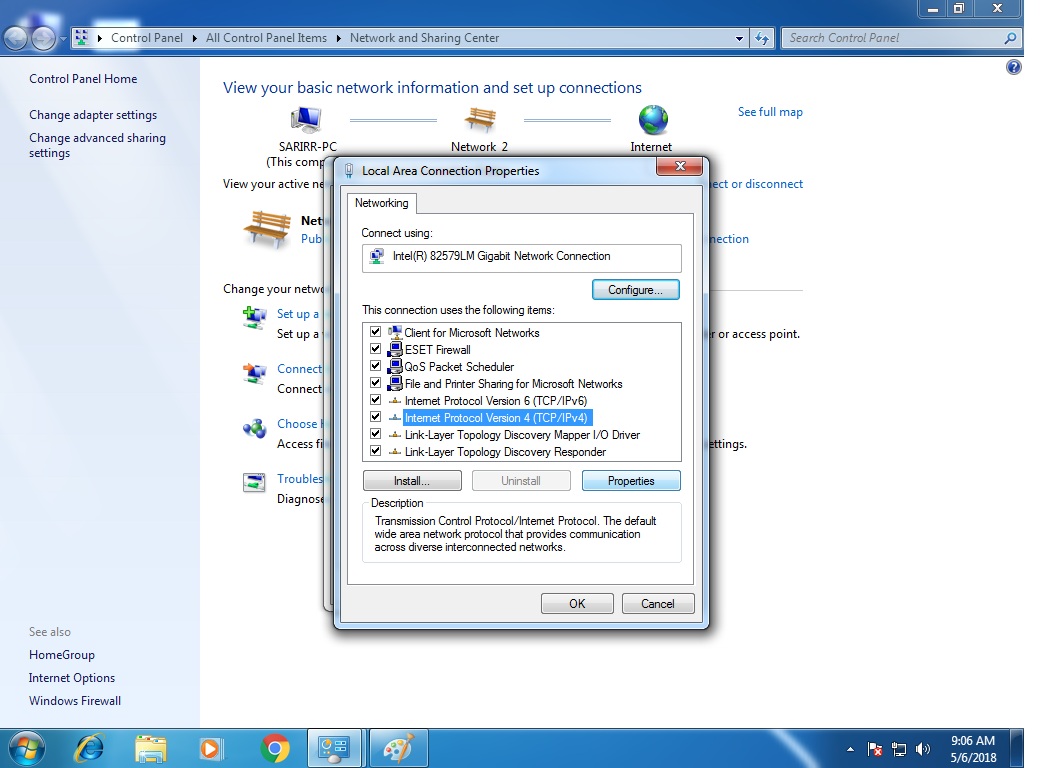The height and width of the screenshot is (768, 1040).
Task: Disable Internet Protocol Version 6 checkbox
Action: tap(375, 400)
